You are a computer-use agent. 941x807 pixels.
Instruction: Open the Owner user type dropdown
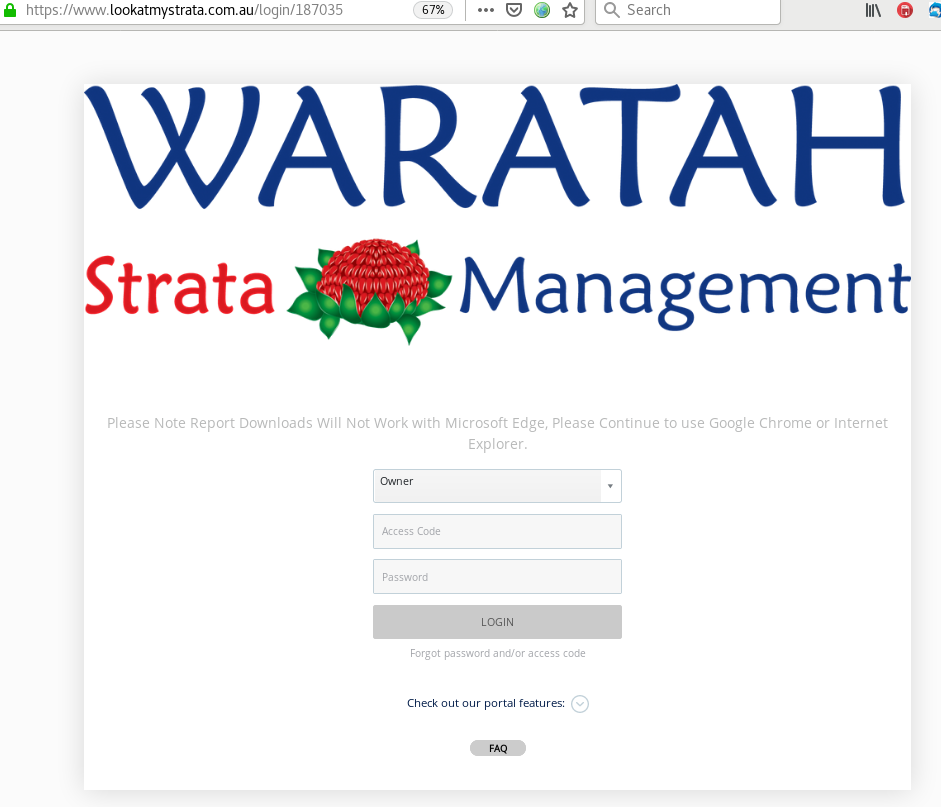[497, 485]
